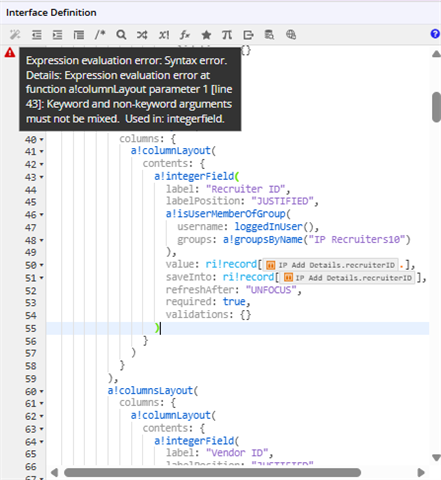Viewport: 441px width, 480px height.
Task: Collapse code fold at line 60
Action: tap(42, 391)
